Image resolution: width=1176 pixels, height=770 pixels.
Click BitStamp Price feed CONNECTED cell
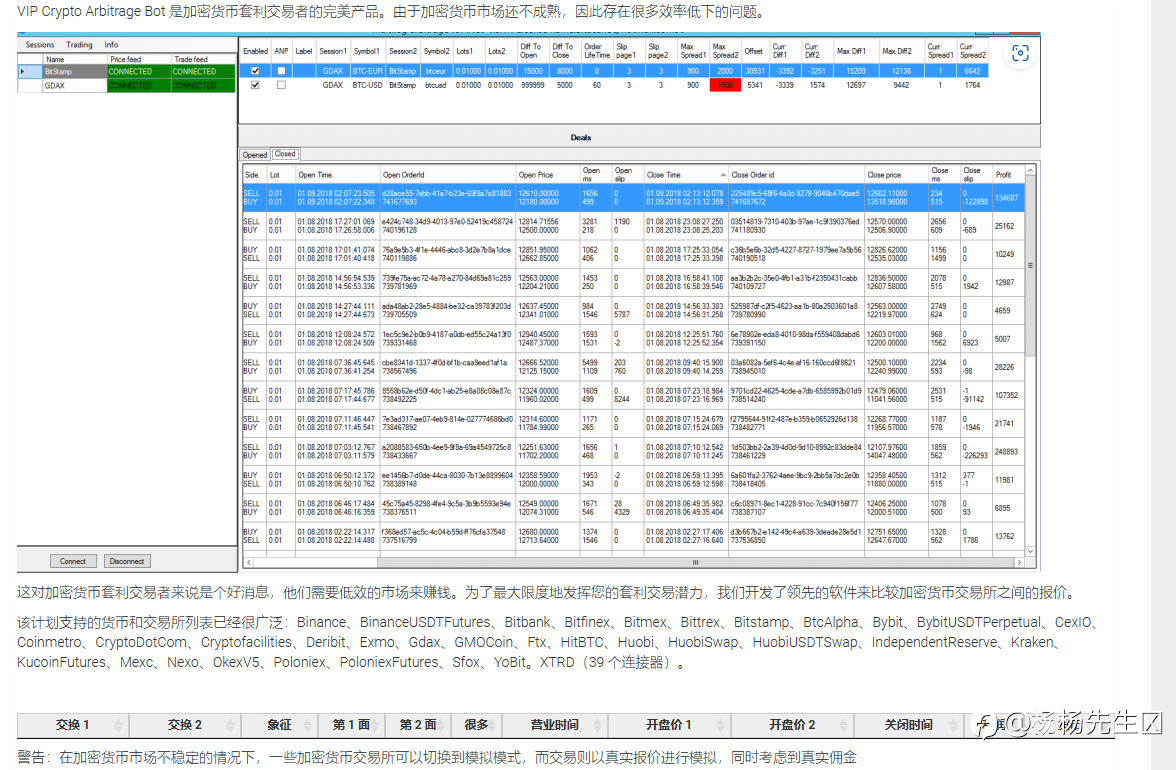coord(139,72)
